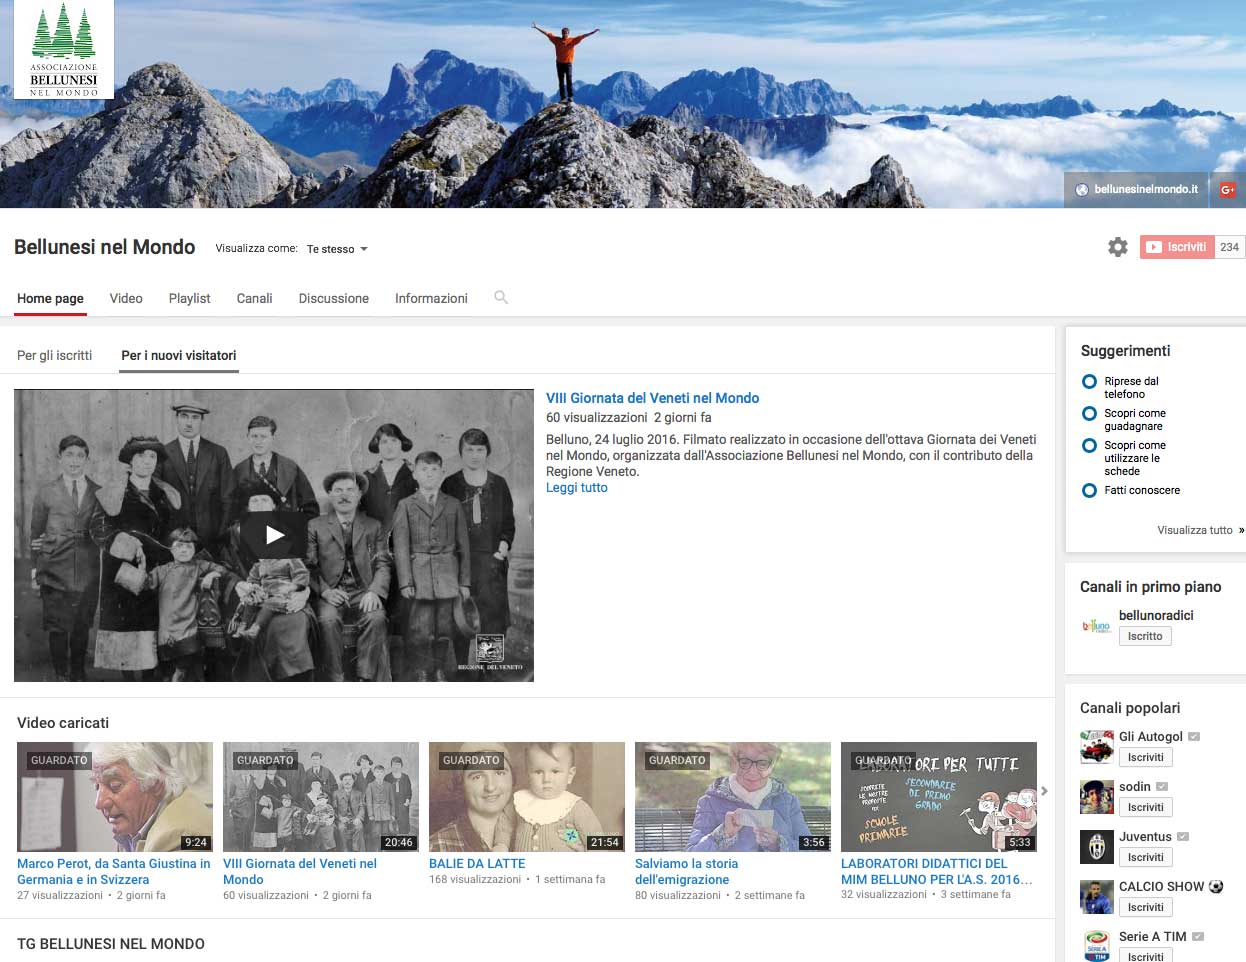Click the red Iscriviti subscribe button
The image size is (1246, 962).
(1178, 247)
